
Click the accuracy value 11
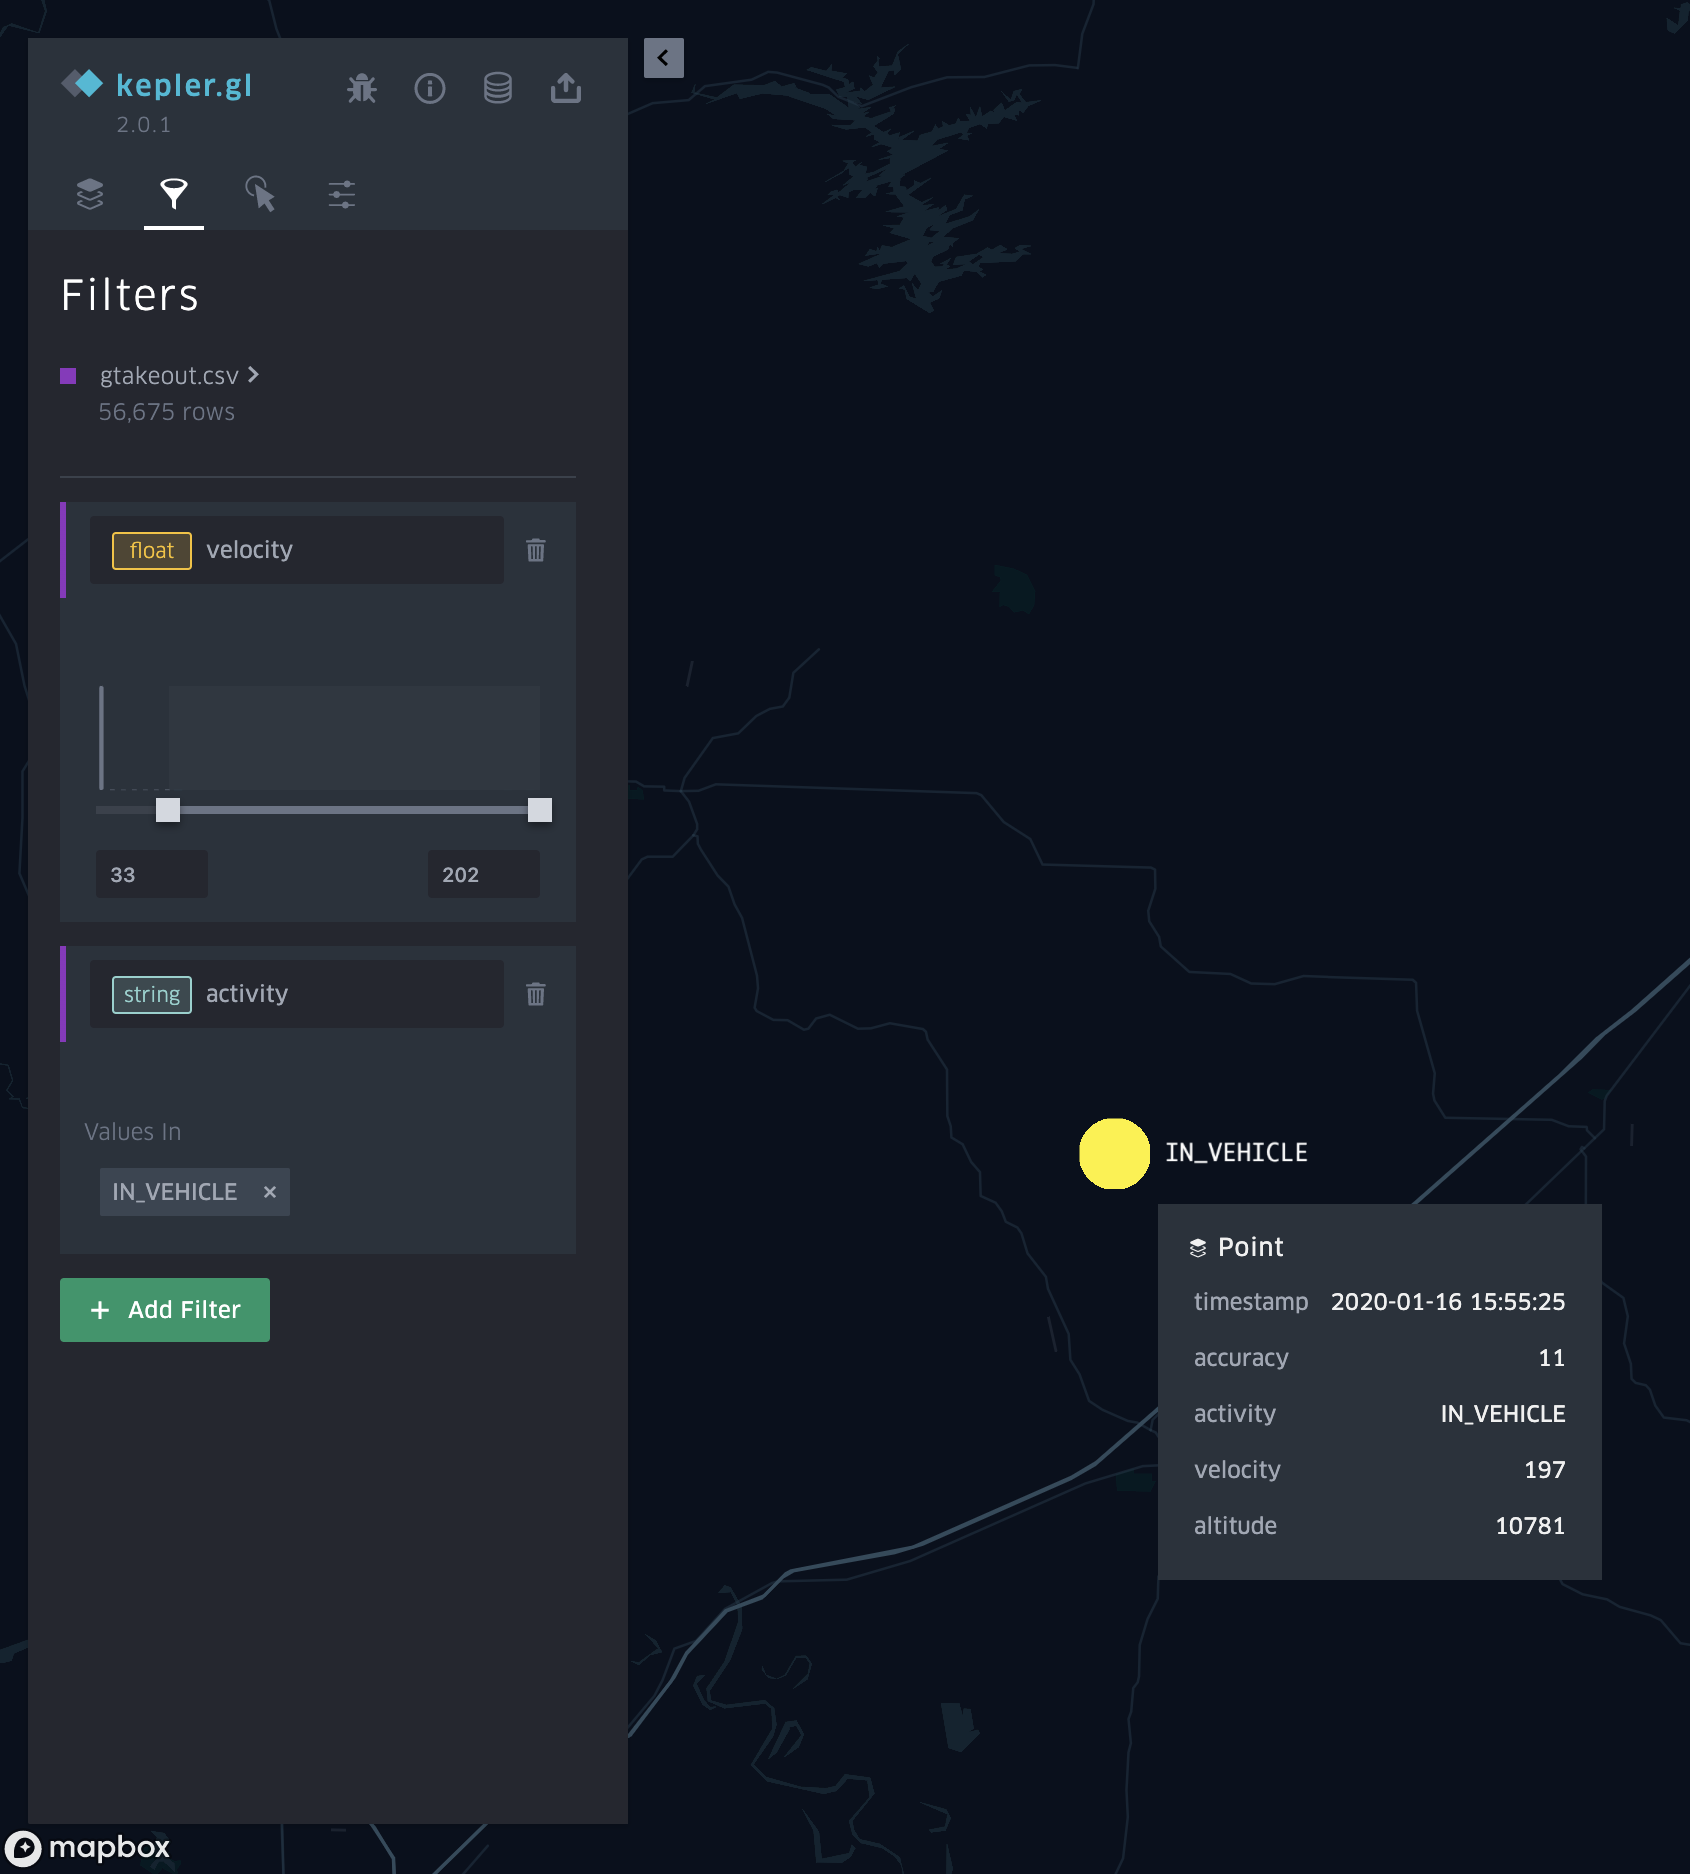1552,1358
